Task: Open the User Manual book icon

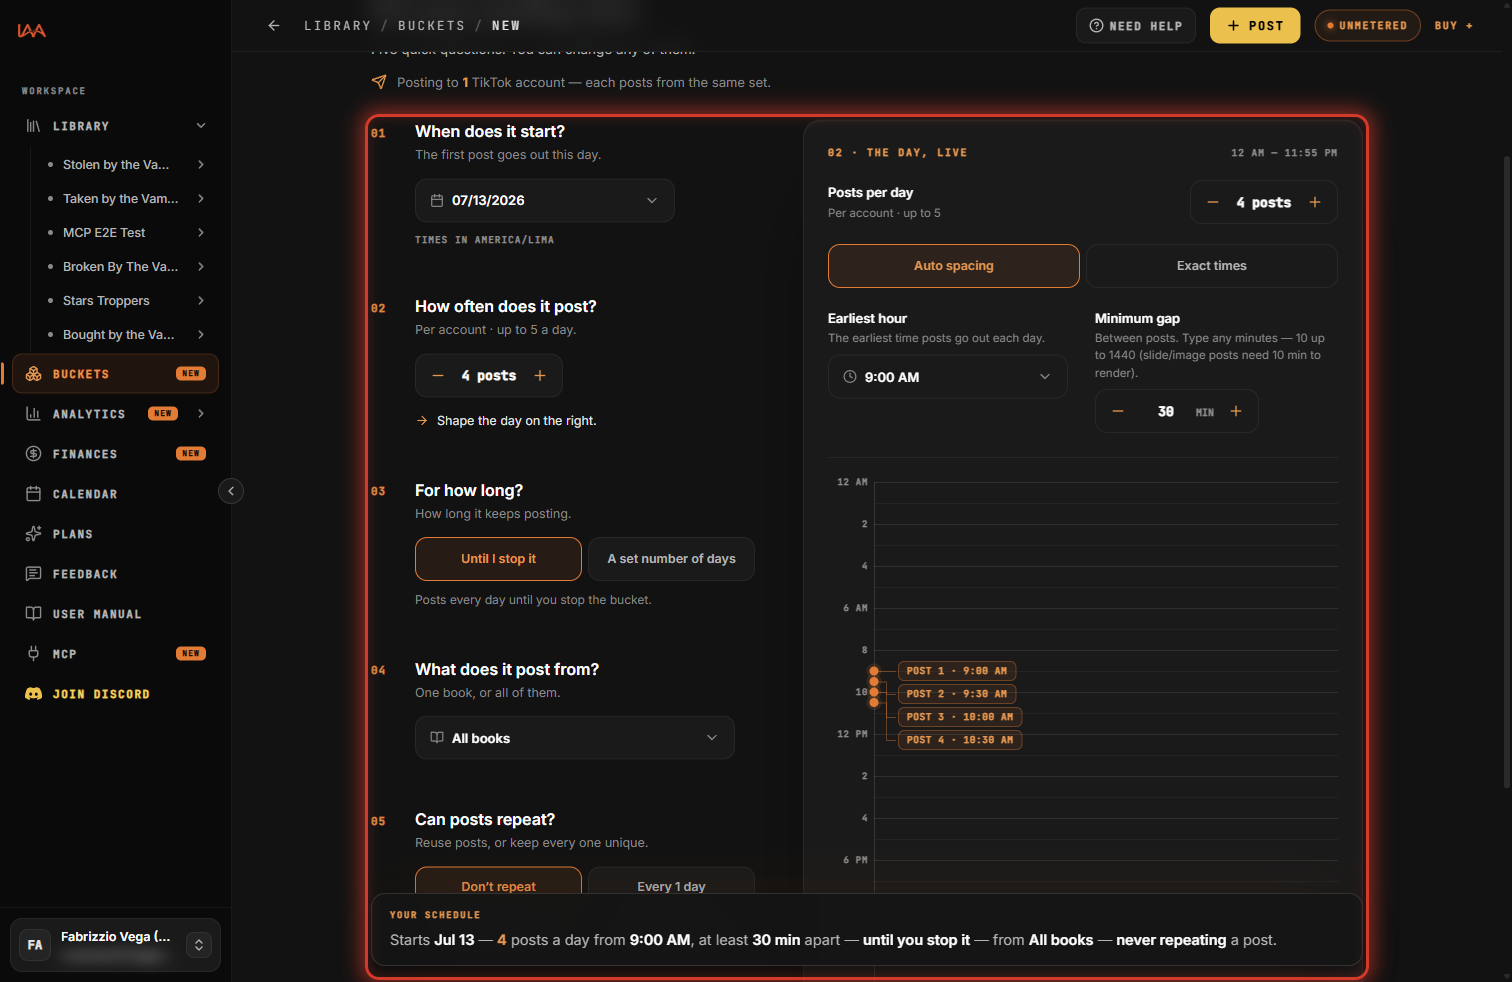Action: point(33,614)
